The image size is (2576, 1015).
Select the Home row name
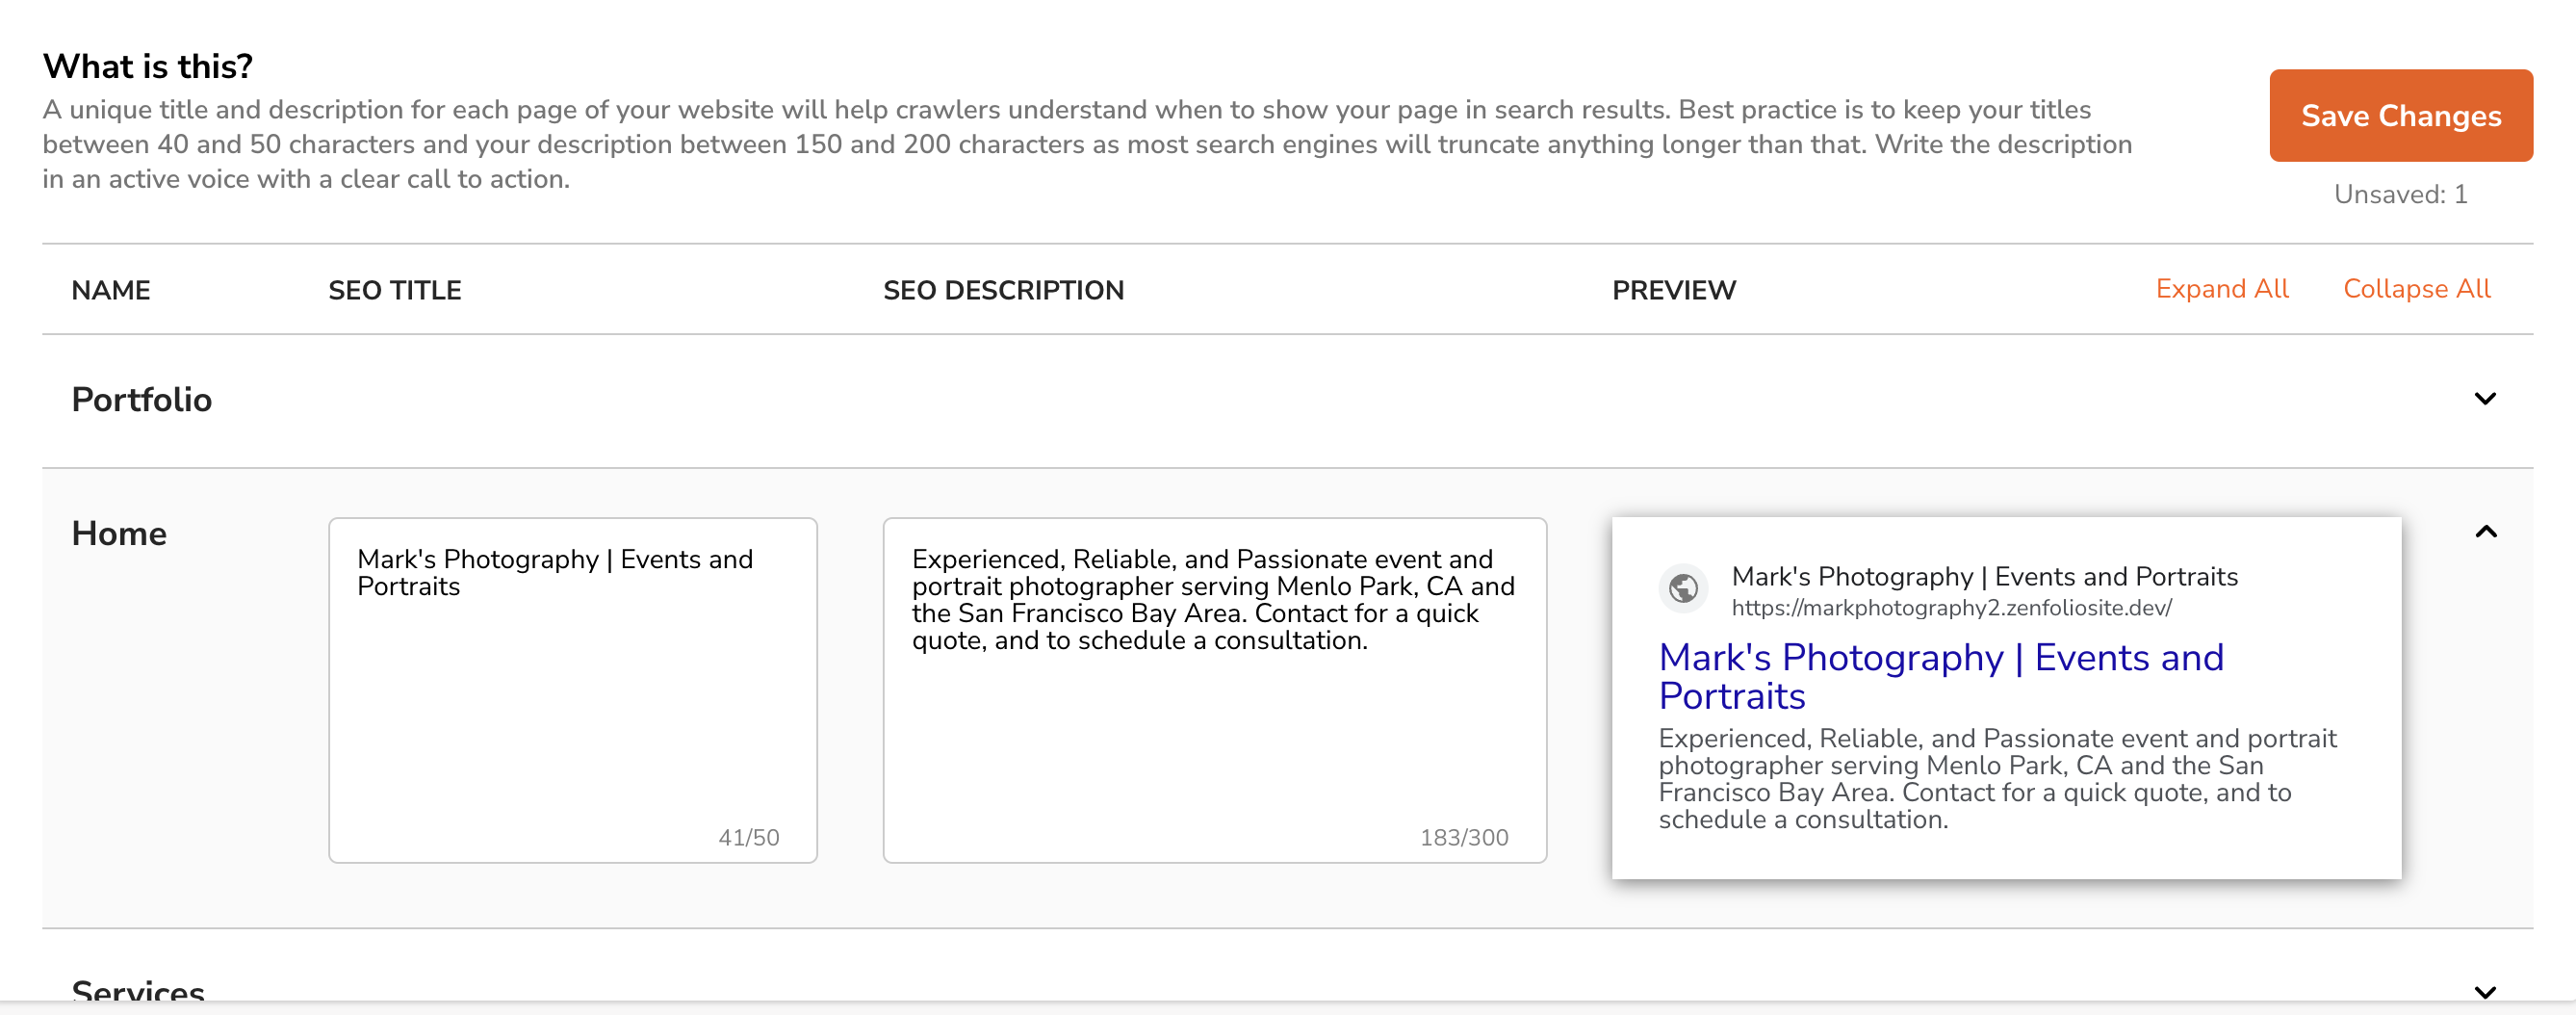(119, 533)
